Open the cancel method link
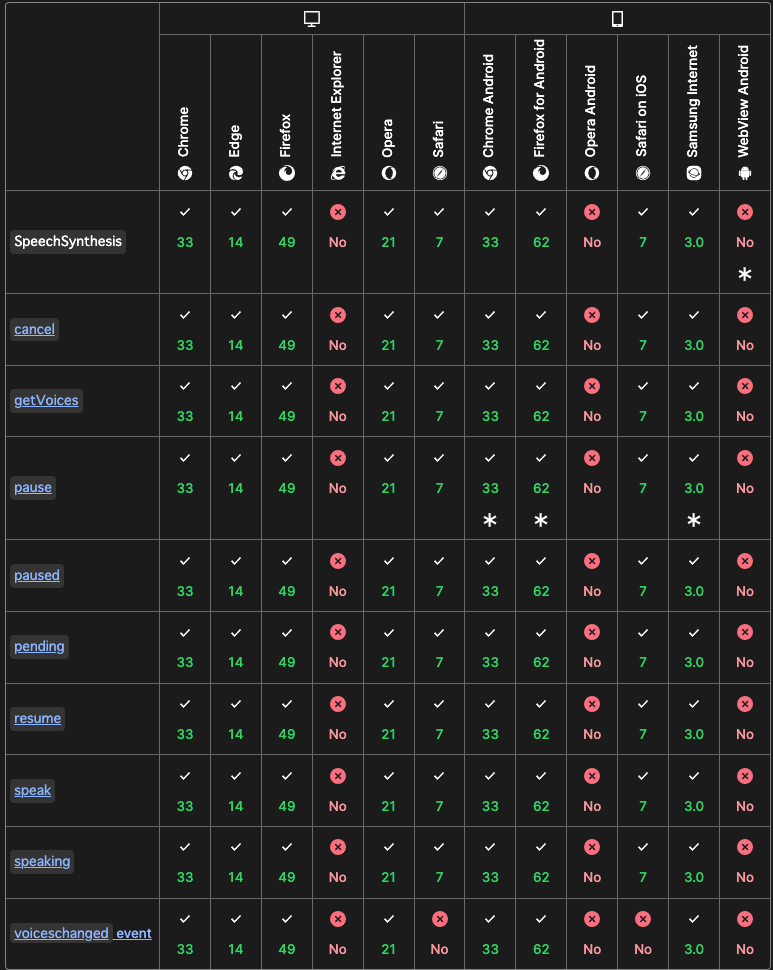Screen dimensions: 773x970 click(35, 329)
